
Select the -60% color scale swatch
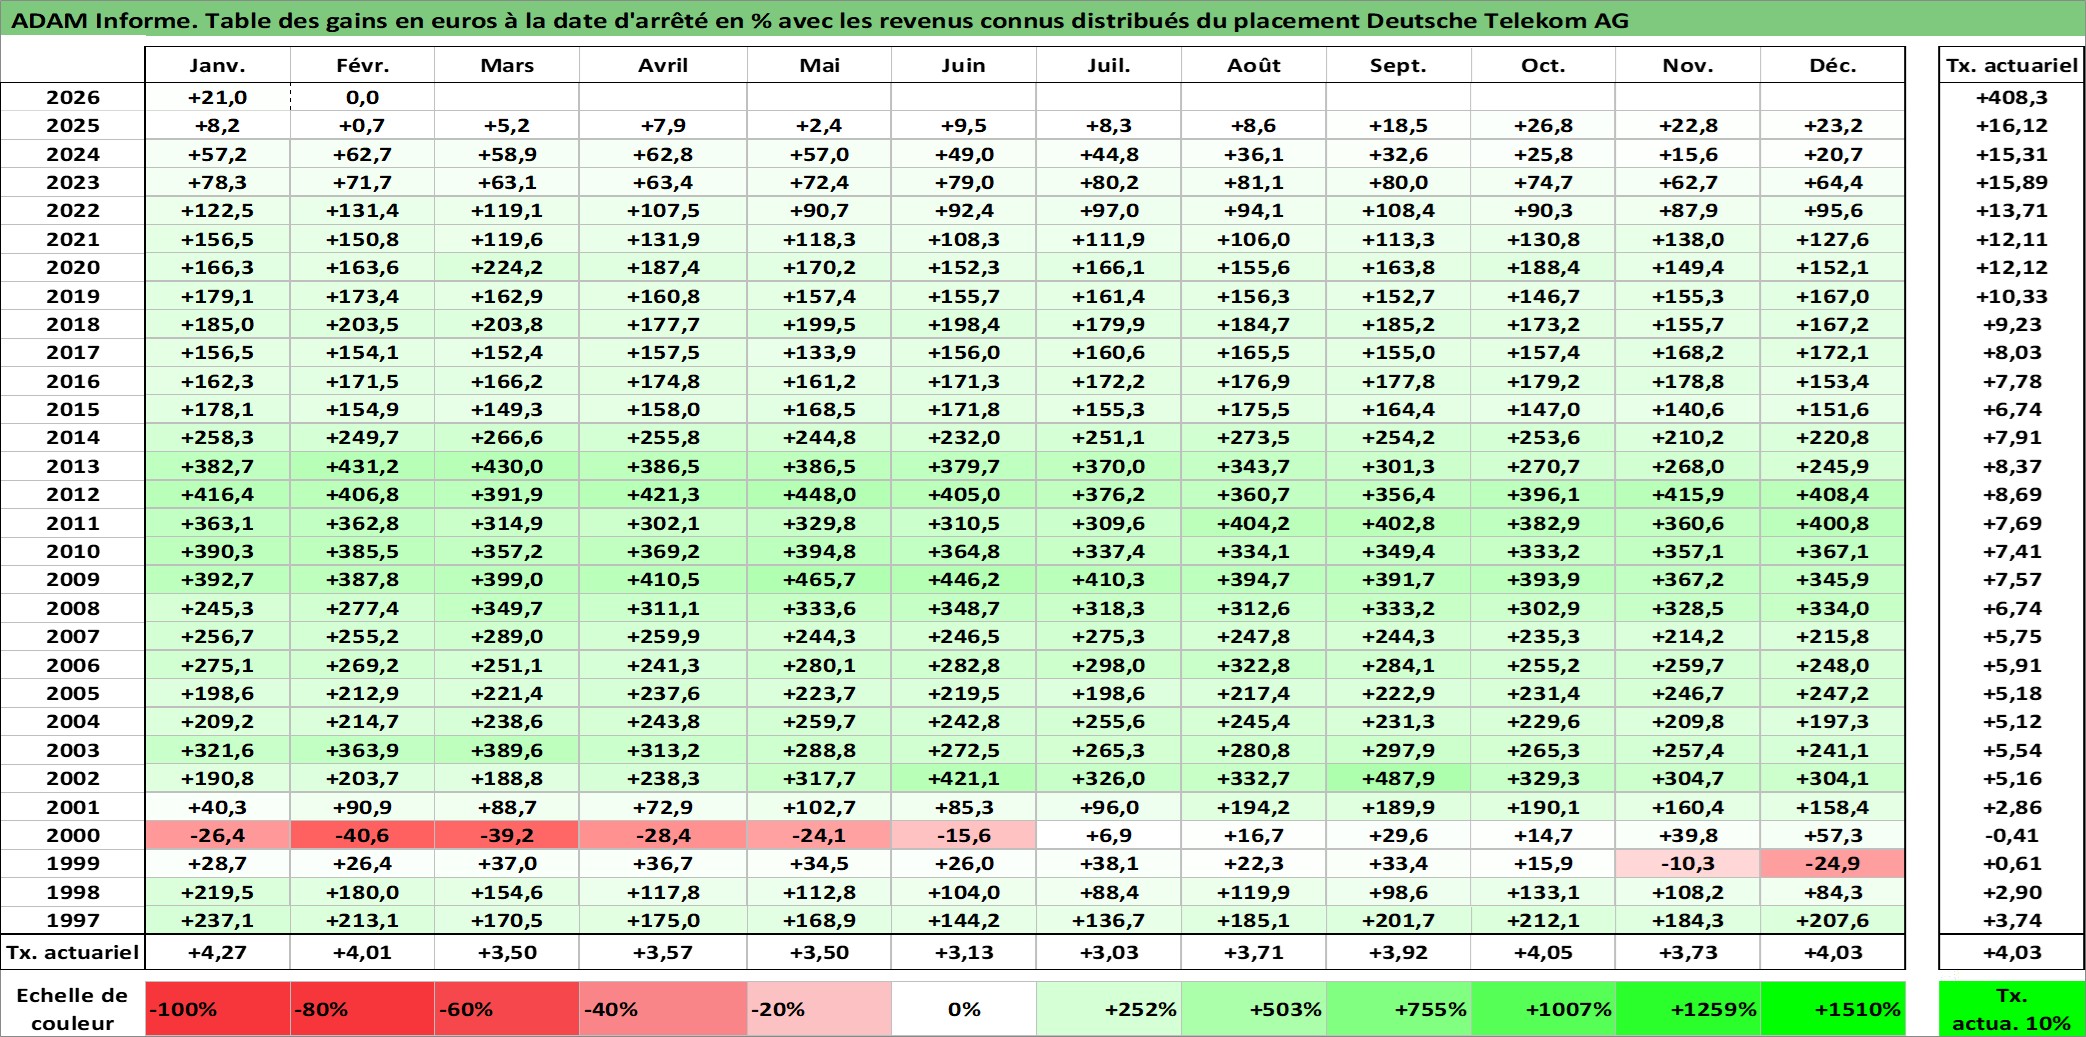pos(507,1009)
